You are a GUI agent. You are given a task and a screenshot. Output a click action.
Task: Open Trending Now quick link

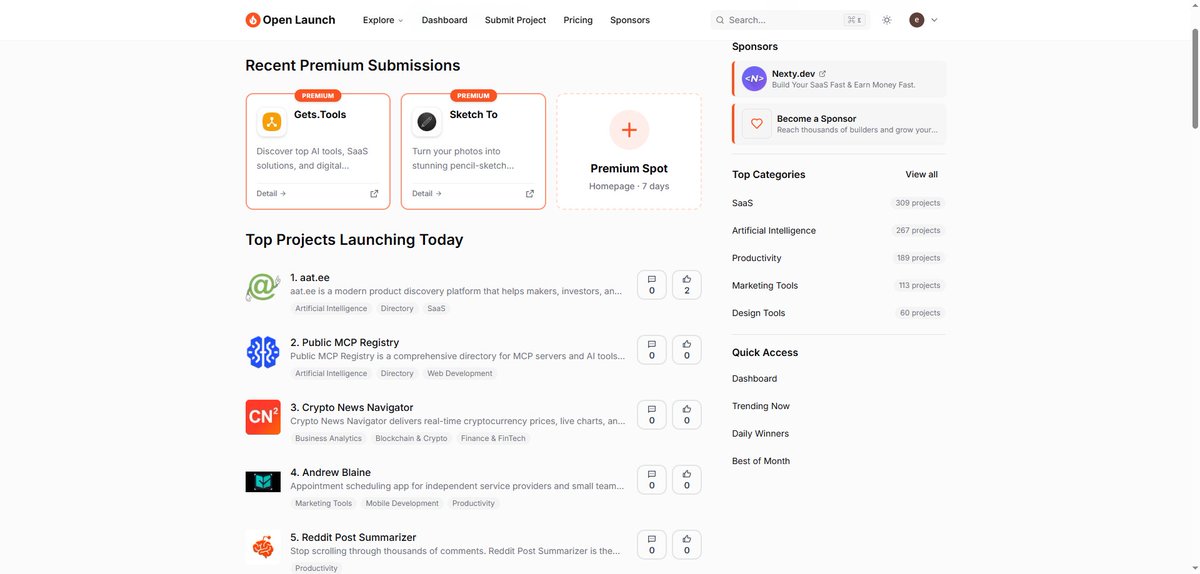761,406
